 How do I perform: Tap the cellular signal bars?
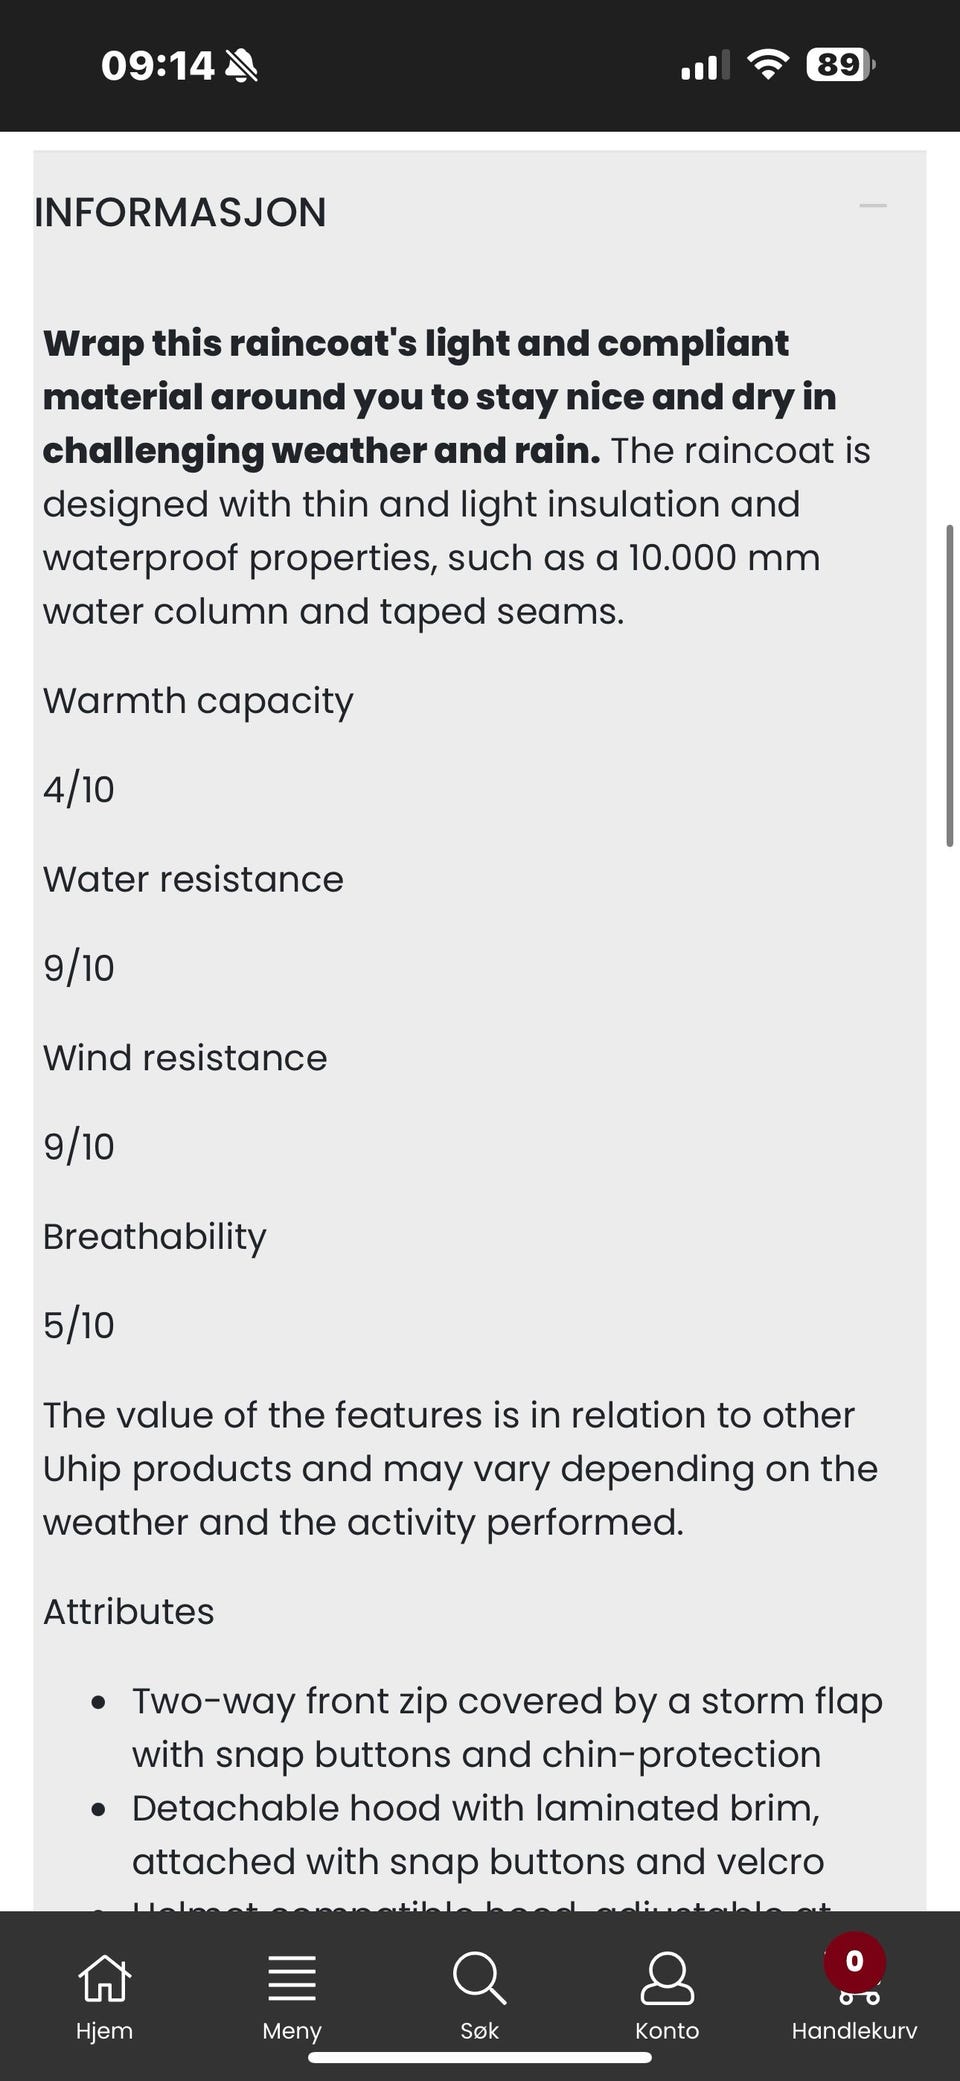tap(704, 66)
